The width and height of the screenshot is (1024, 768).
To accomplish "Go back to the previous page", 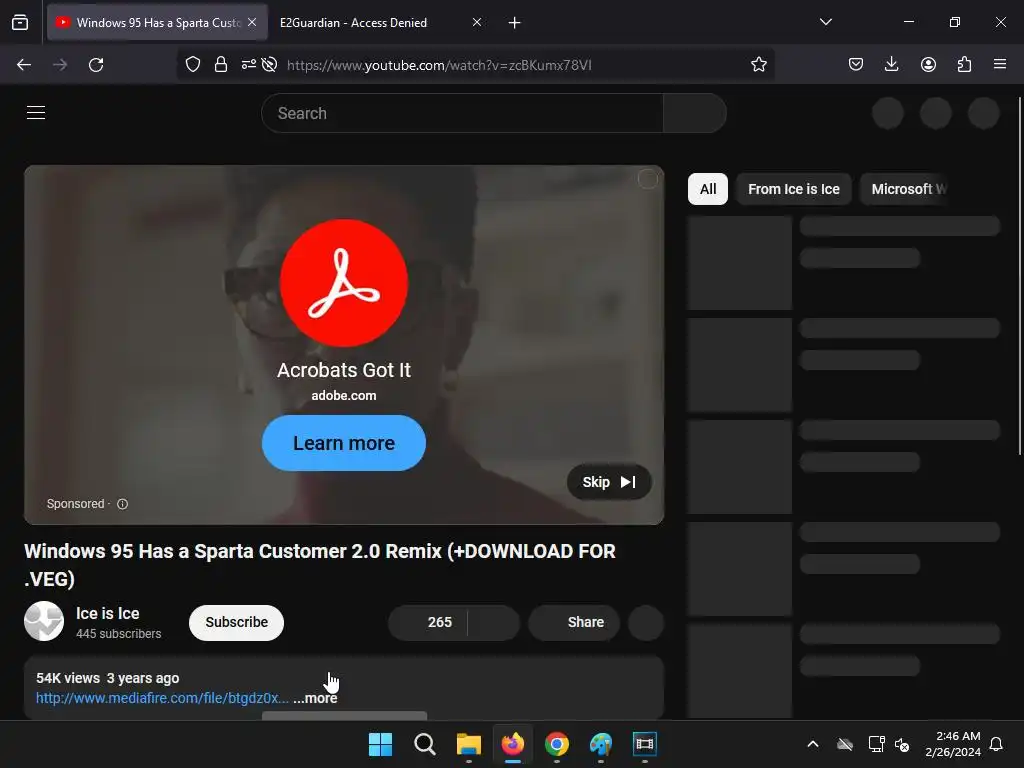I will tap(24, 65).
